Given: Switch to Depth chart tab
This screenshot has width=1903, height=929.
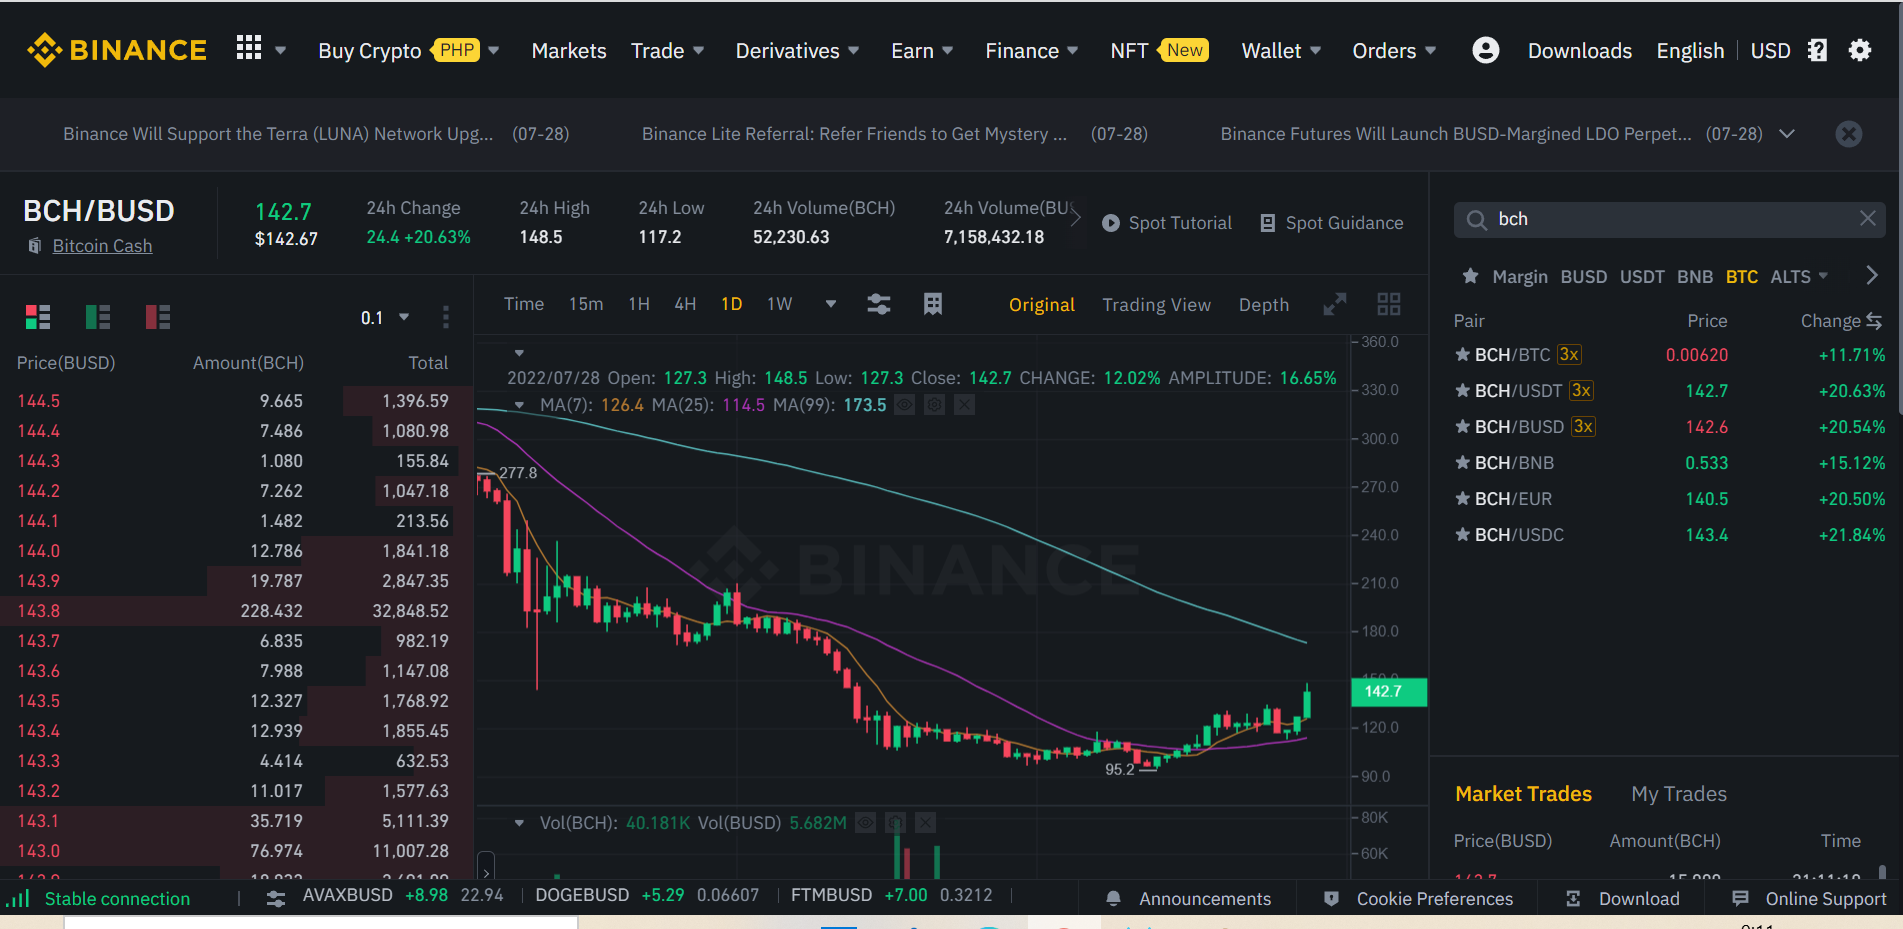Looking at the screenshot, I should tap(1264, 305).
